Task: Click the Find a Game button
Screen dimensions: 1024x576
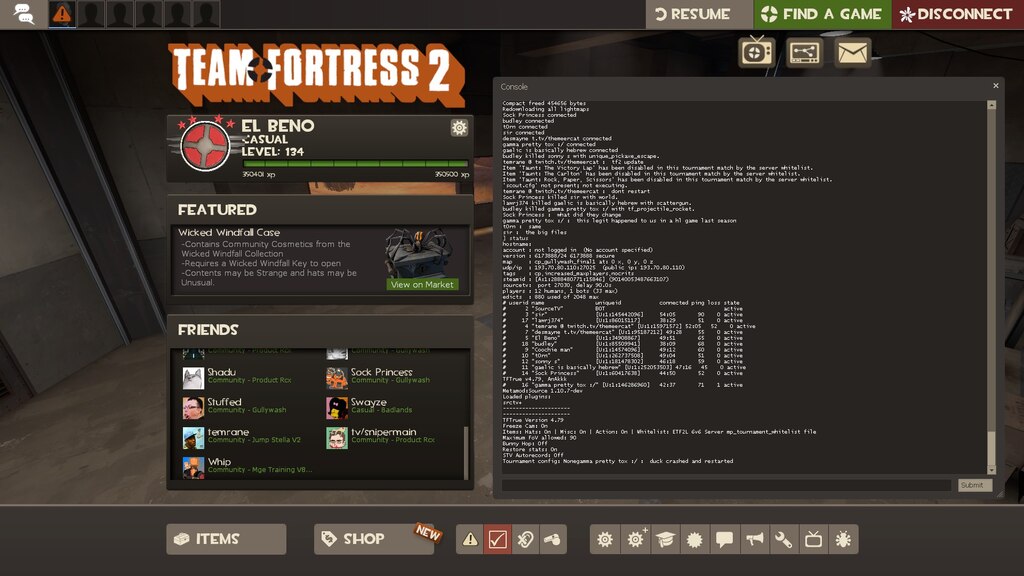Action: point(823,14)
